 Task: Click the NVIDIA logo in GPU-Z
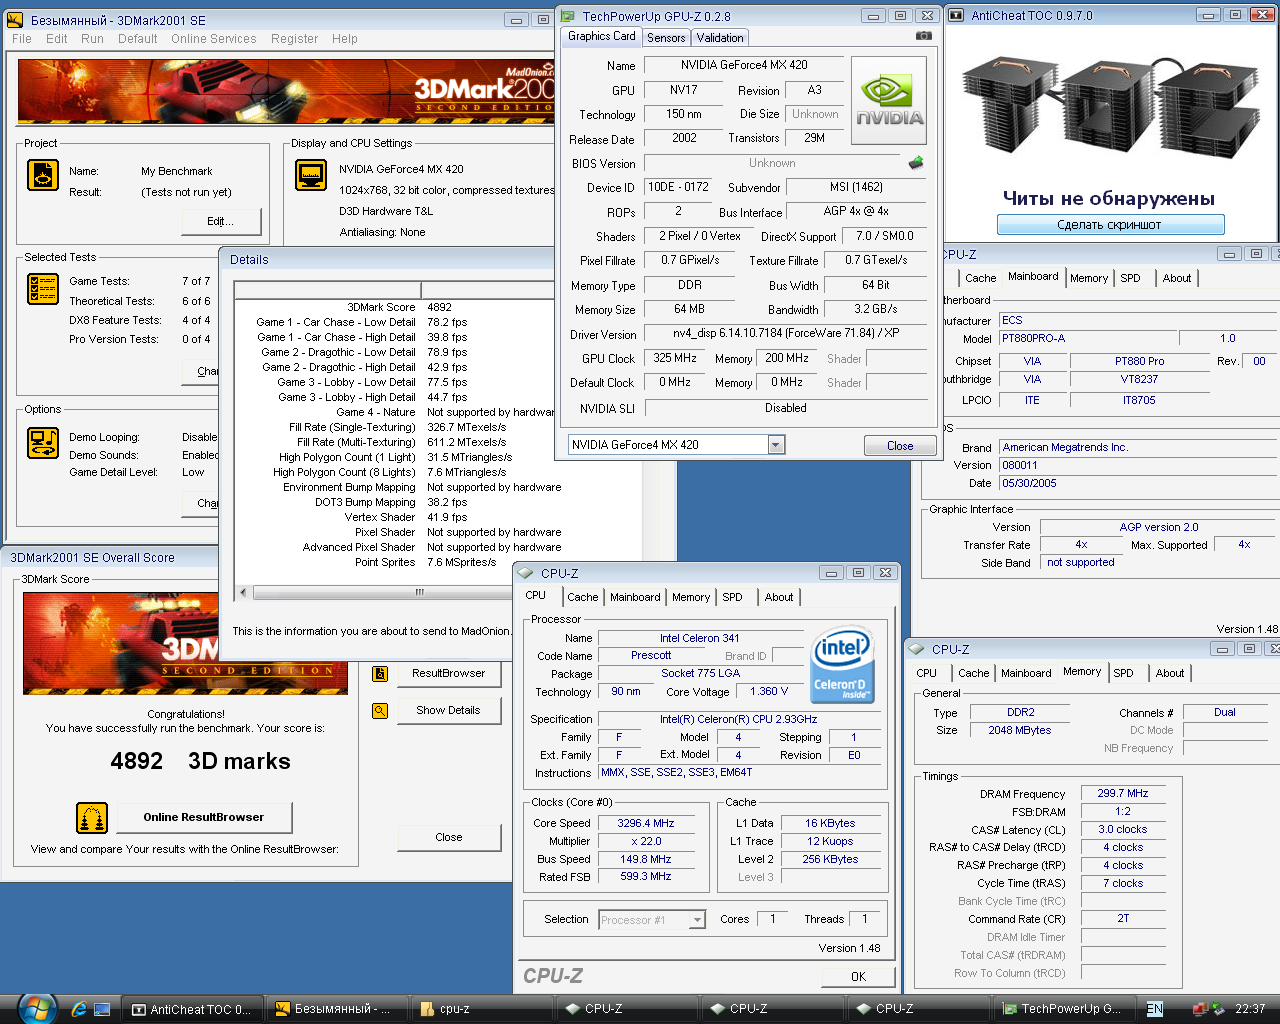click(889, 100)
